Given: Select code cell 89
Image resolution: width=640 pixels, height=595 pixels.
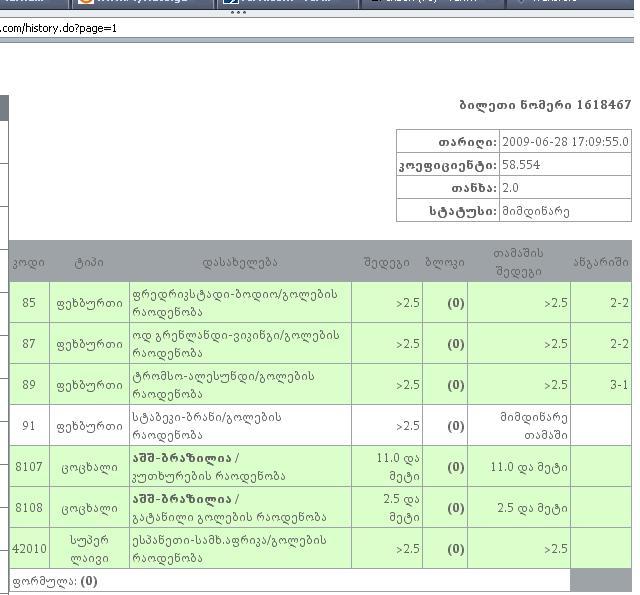Looking at the screenshot, I should 29,384.
